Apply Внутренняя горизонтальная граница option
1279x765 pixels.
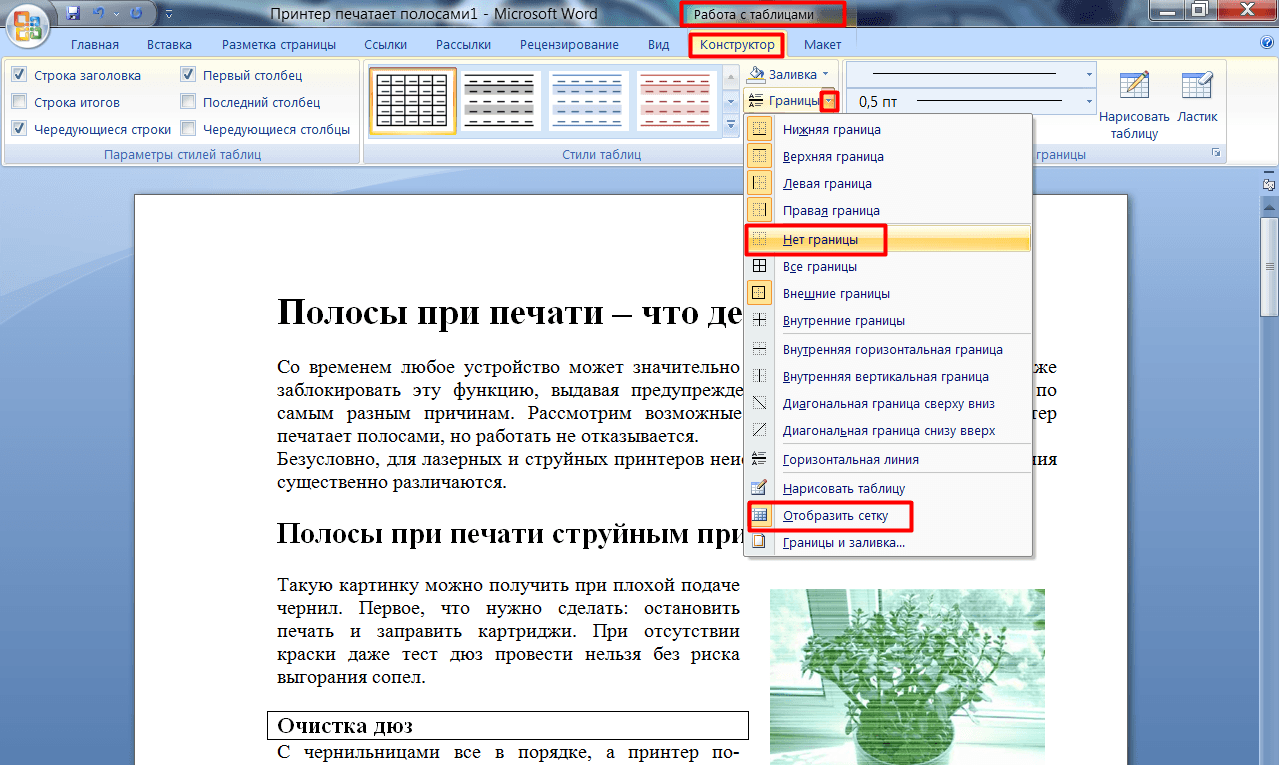(x=889, y=349)
